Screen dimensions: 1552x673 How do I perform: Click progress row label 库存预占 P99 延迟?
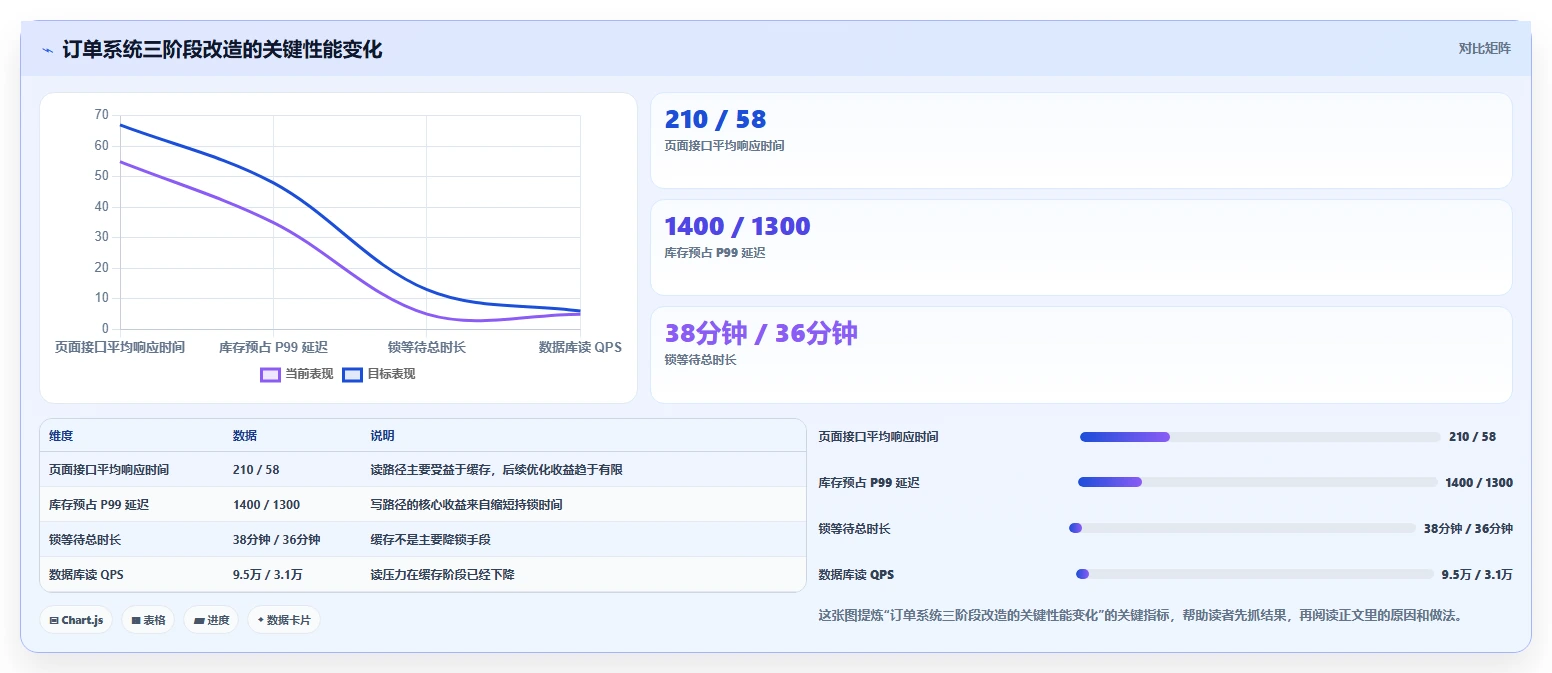pos(868,483)
